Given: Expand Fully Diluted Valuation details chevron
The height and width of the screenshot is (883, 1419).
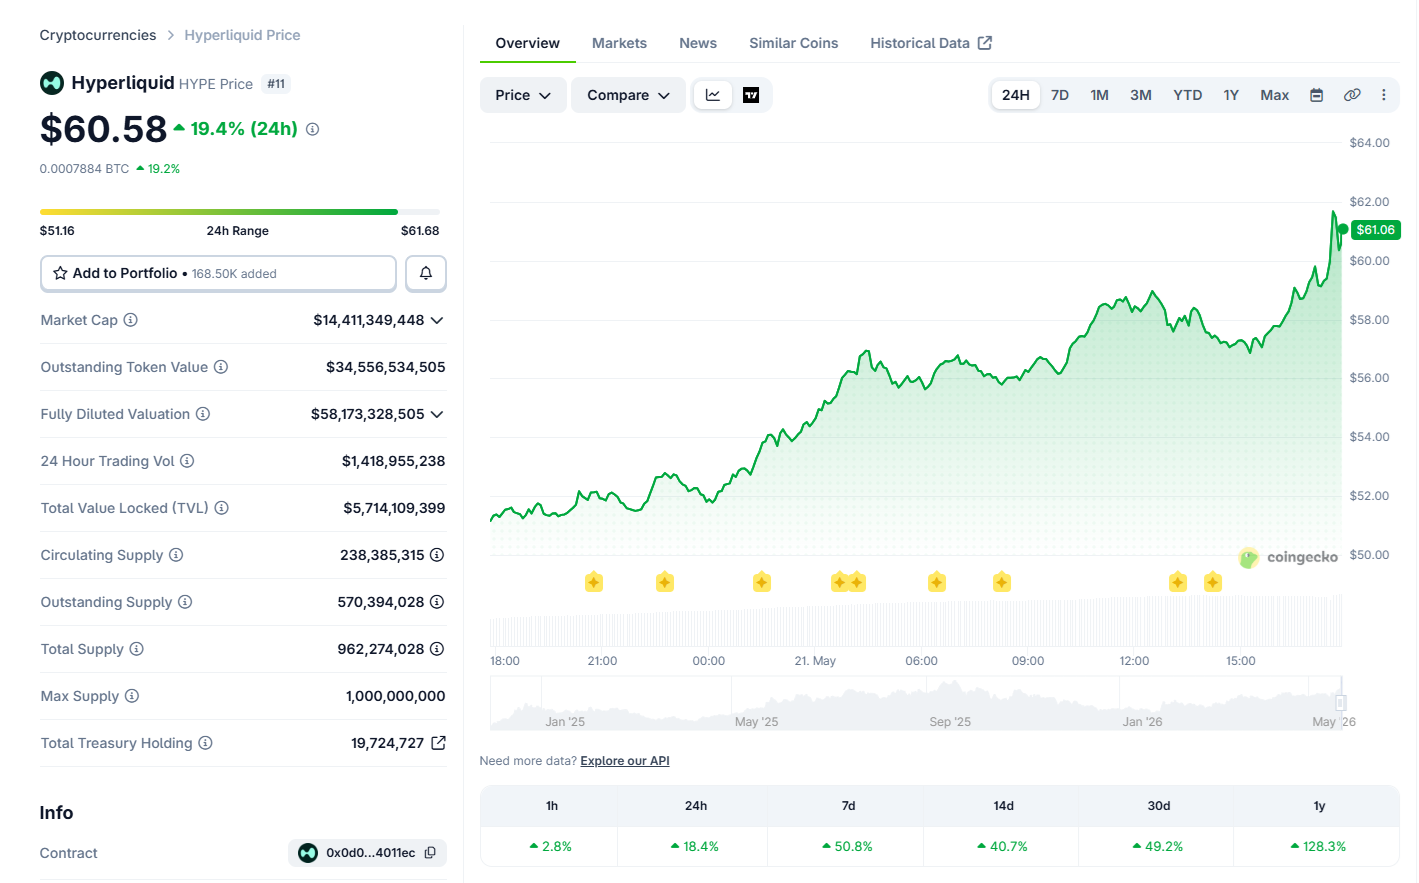Looking at the screenshot, I should [x=437, y=414].
